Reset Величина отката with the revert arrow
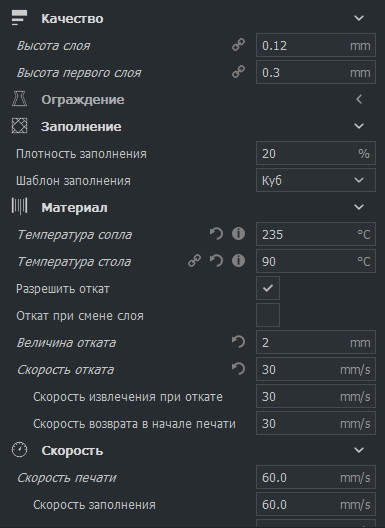The width and height of the screenshot is (385, 528). coord(238,342)
